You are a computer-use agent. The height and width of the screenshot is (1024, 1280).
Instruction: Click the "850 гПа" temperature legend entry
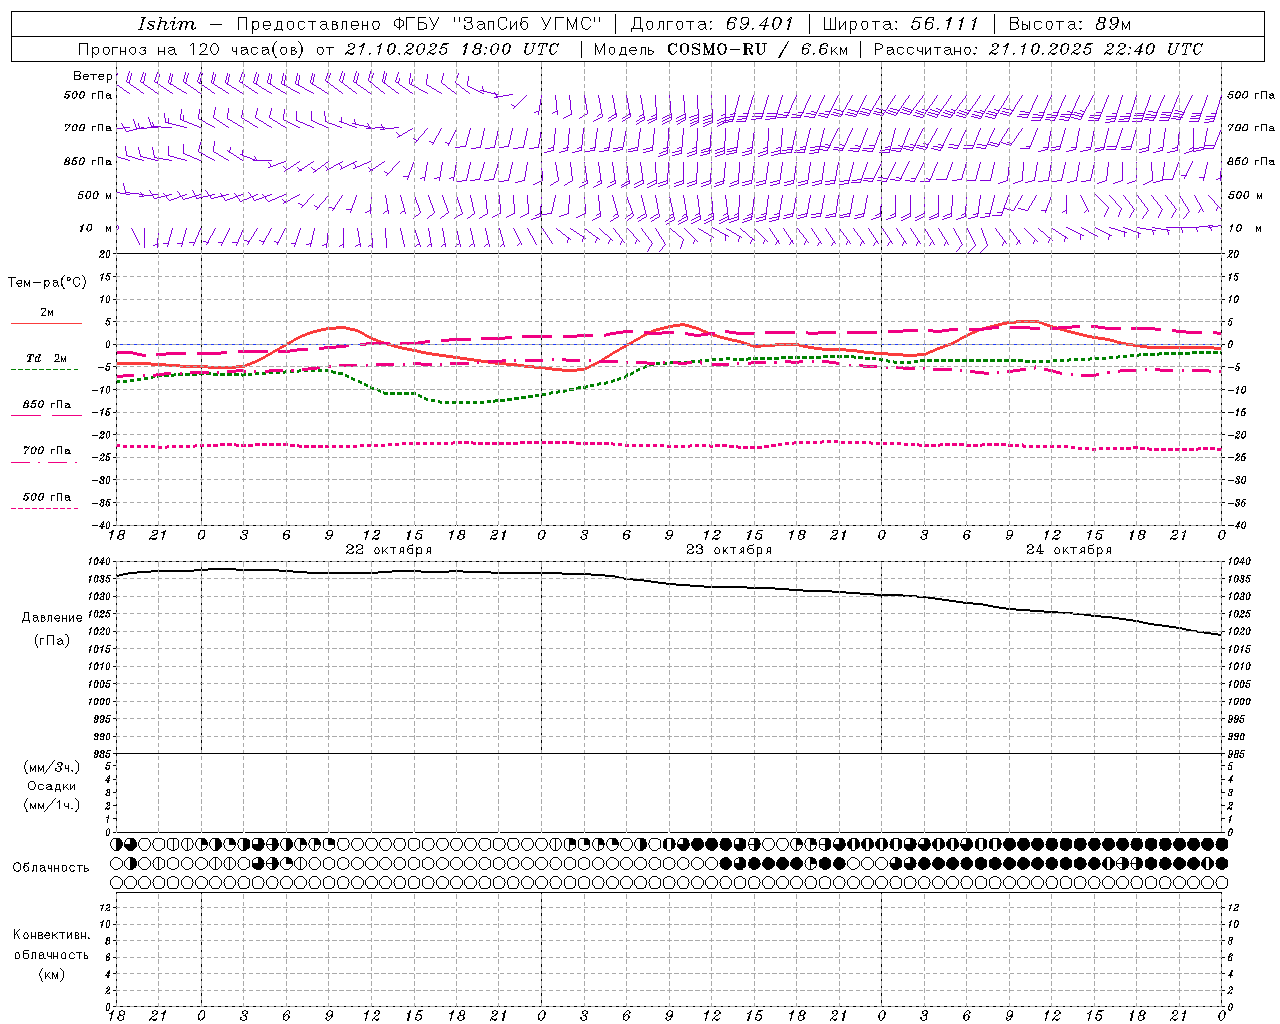click(x=47, y=405)
